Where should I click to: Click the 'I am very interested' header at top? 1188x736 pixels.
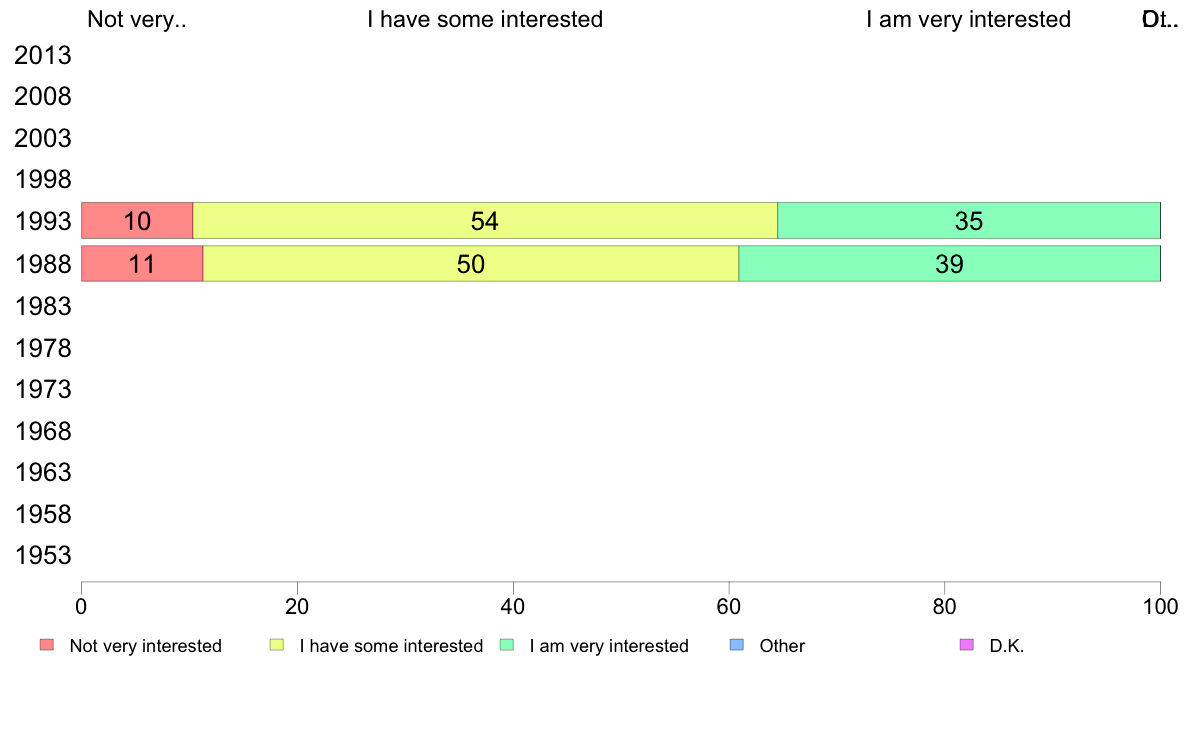coord(968,19)
